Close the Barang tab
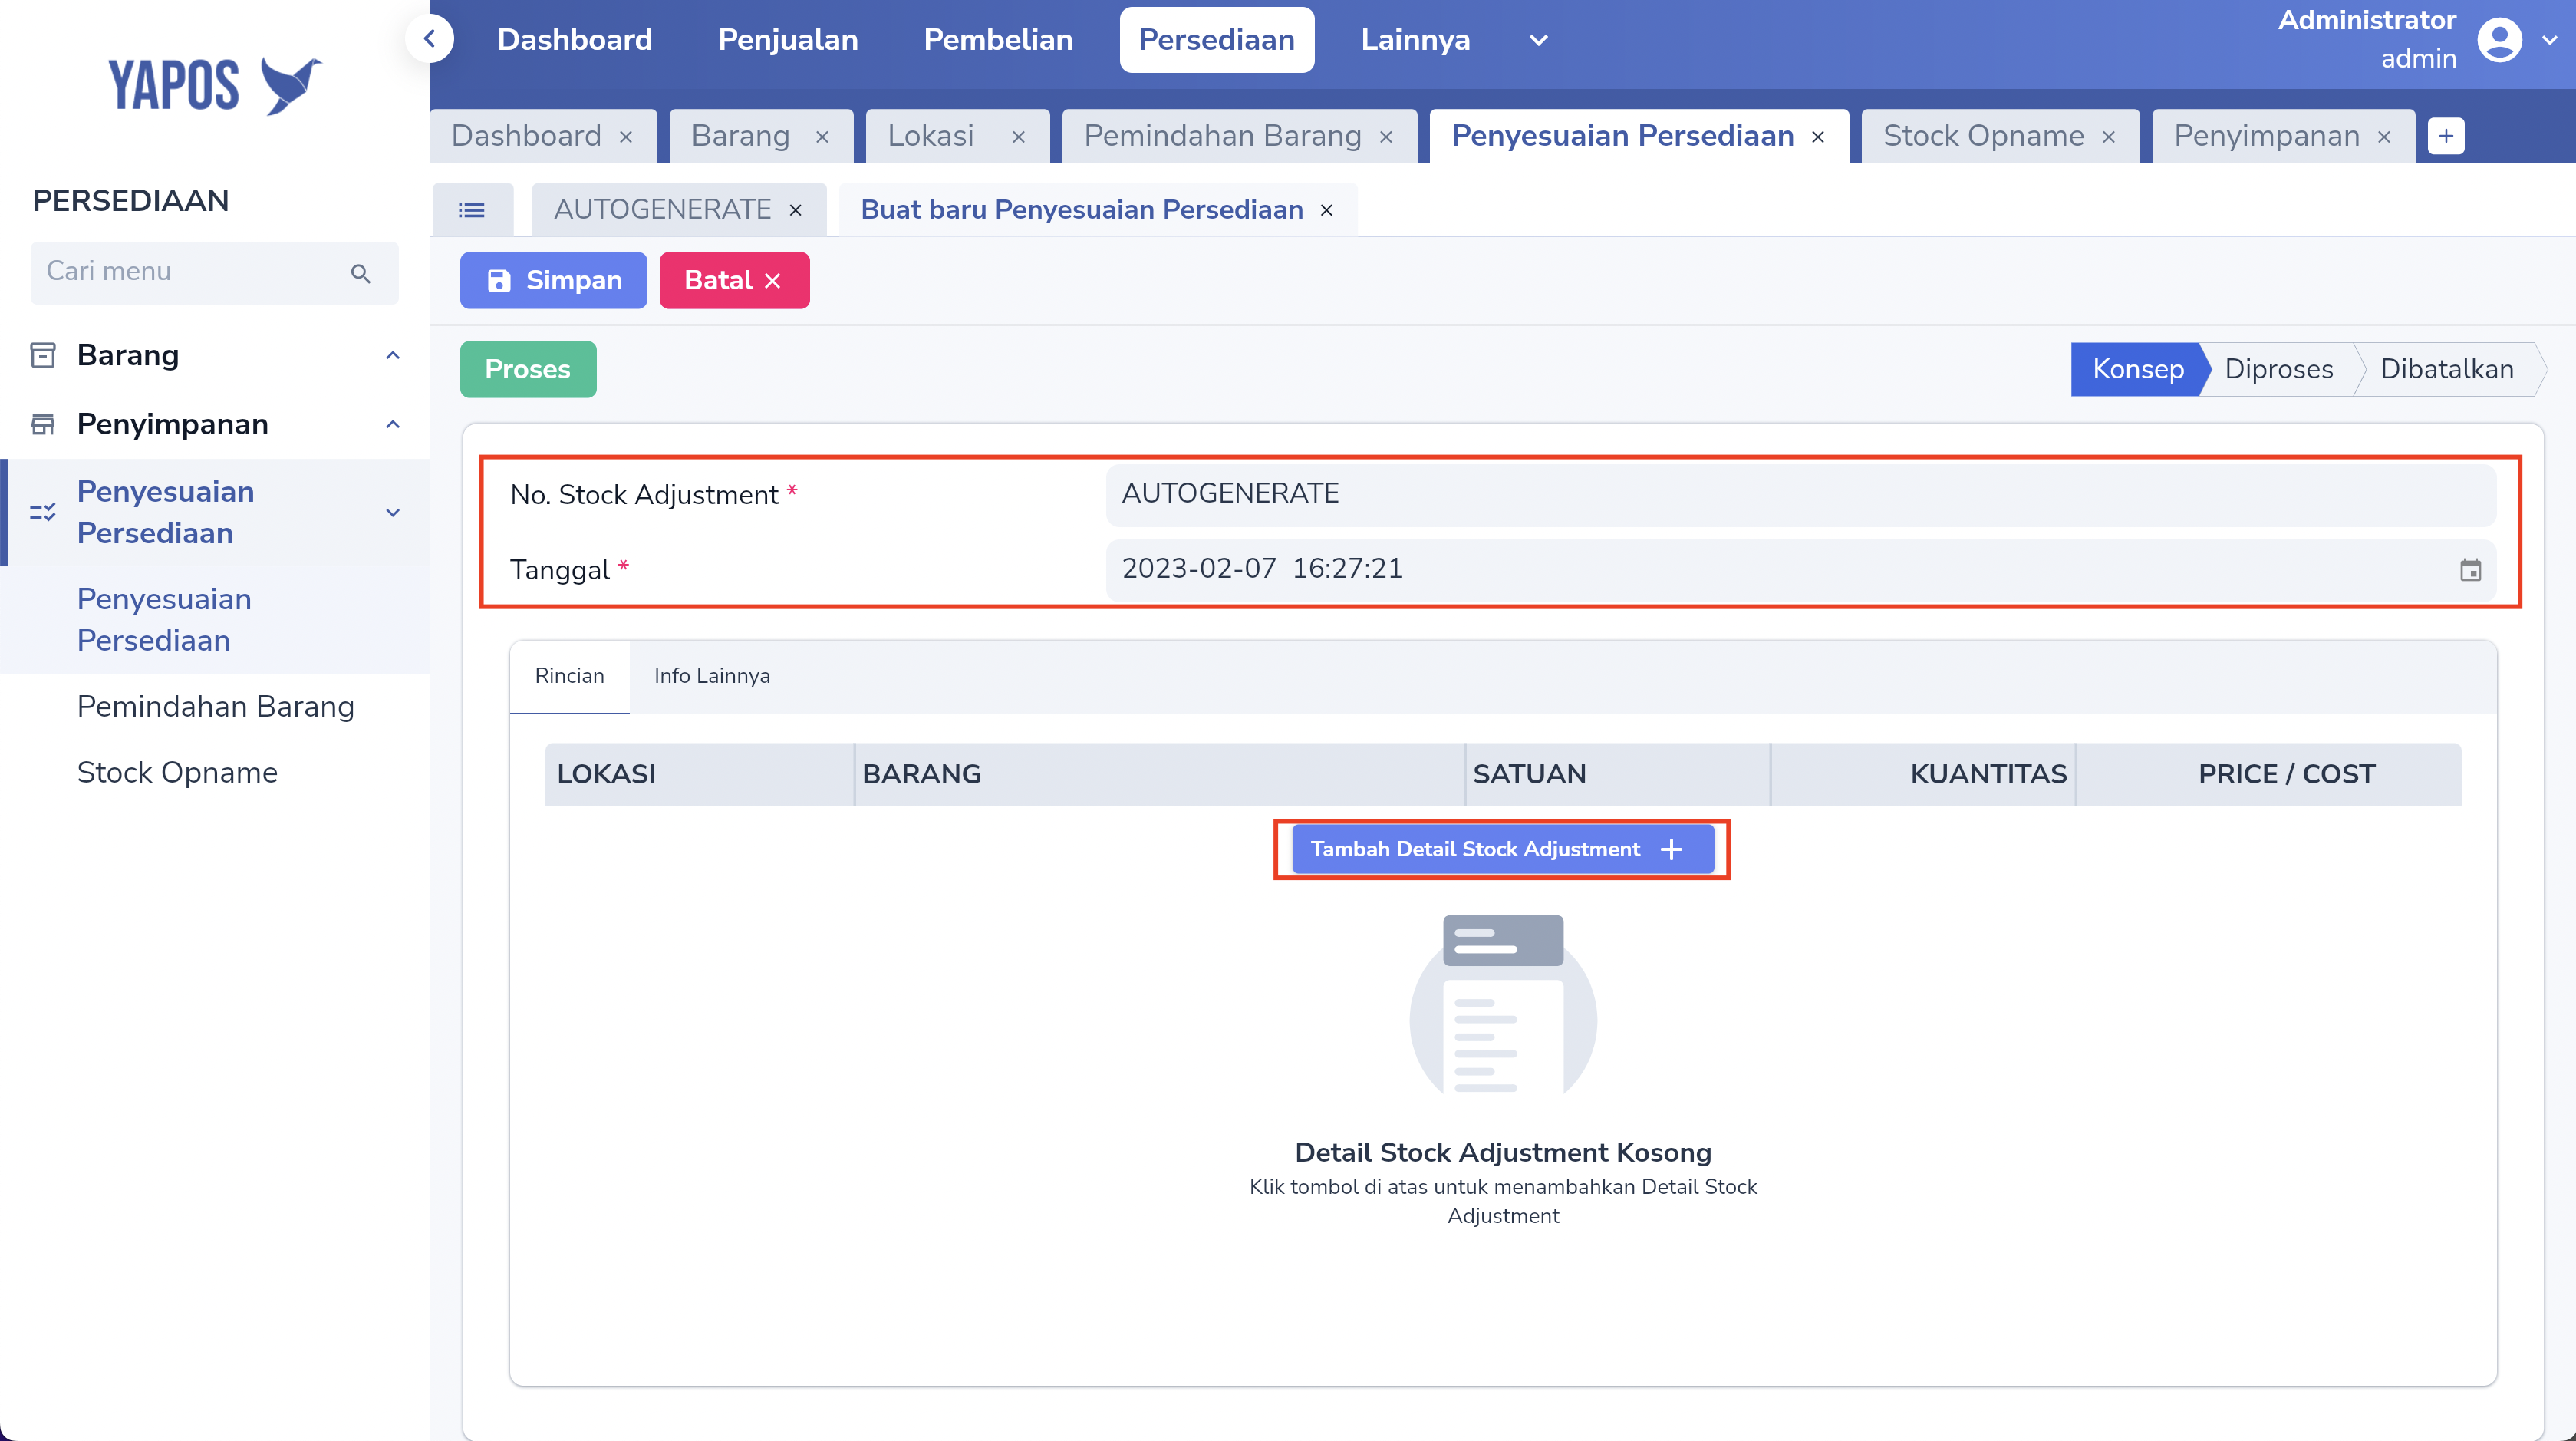 point(822,137)
